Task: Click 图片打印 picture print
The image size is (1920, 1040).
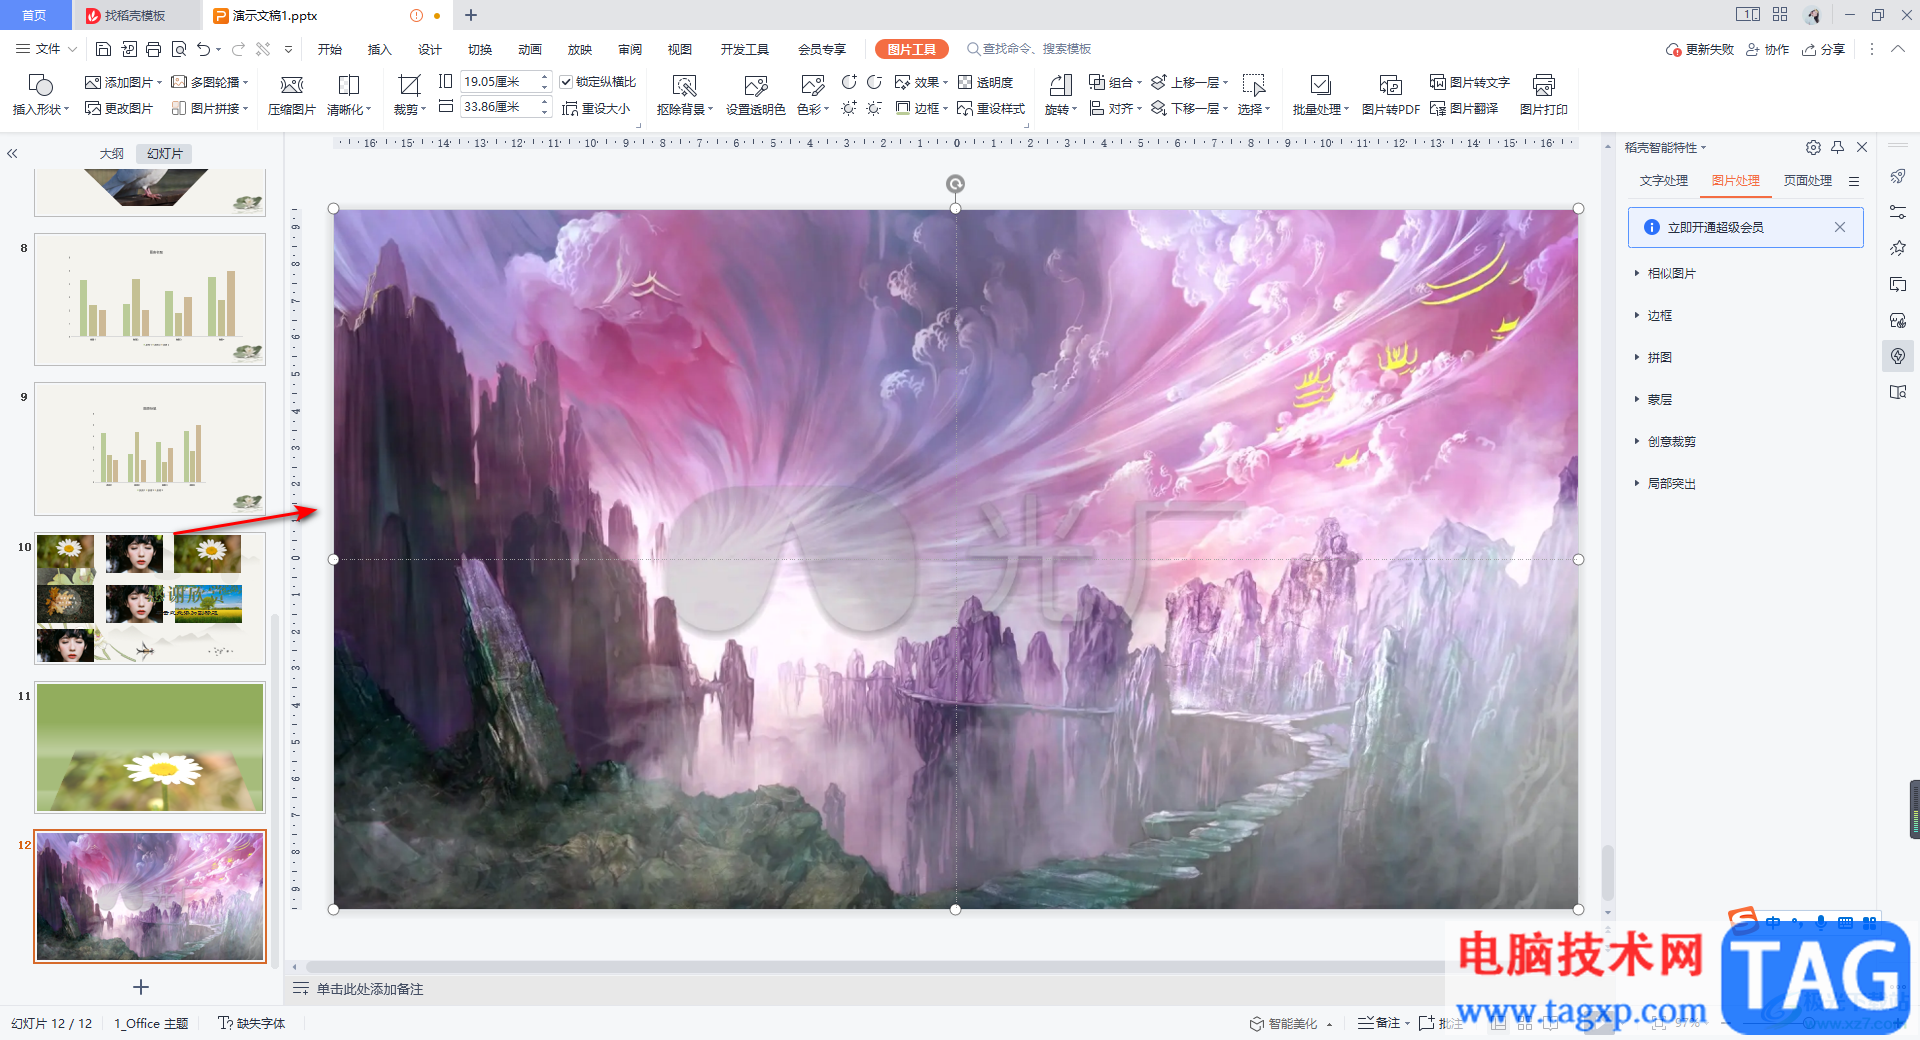Action: [x=1544, y=95]
